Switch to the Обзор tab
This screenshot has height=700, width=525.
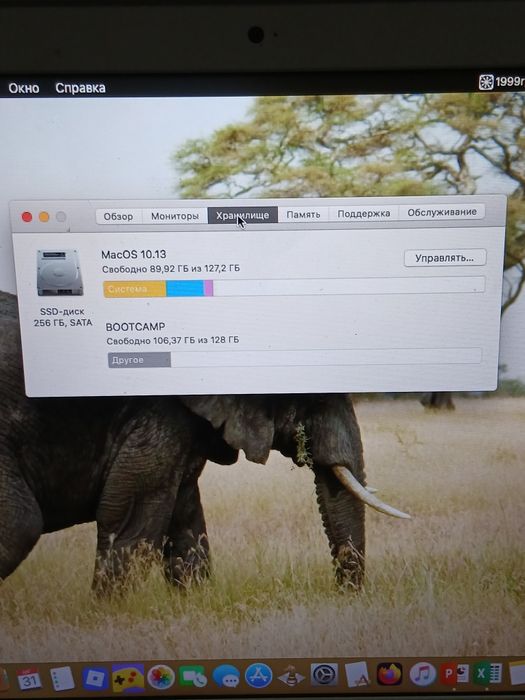pyautogui.click(x=118, y=217)
